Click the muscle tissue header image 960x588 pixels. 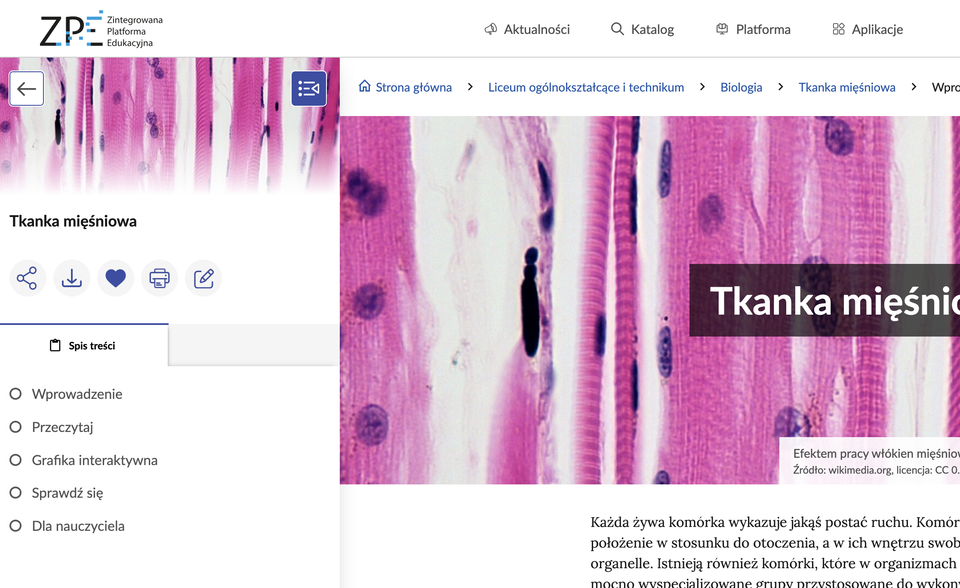point(500,300)
